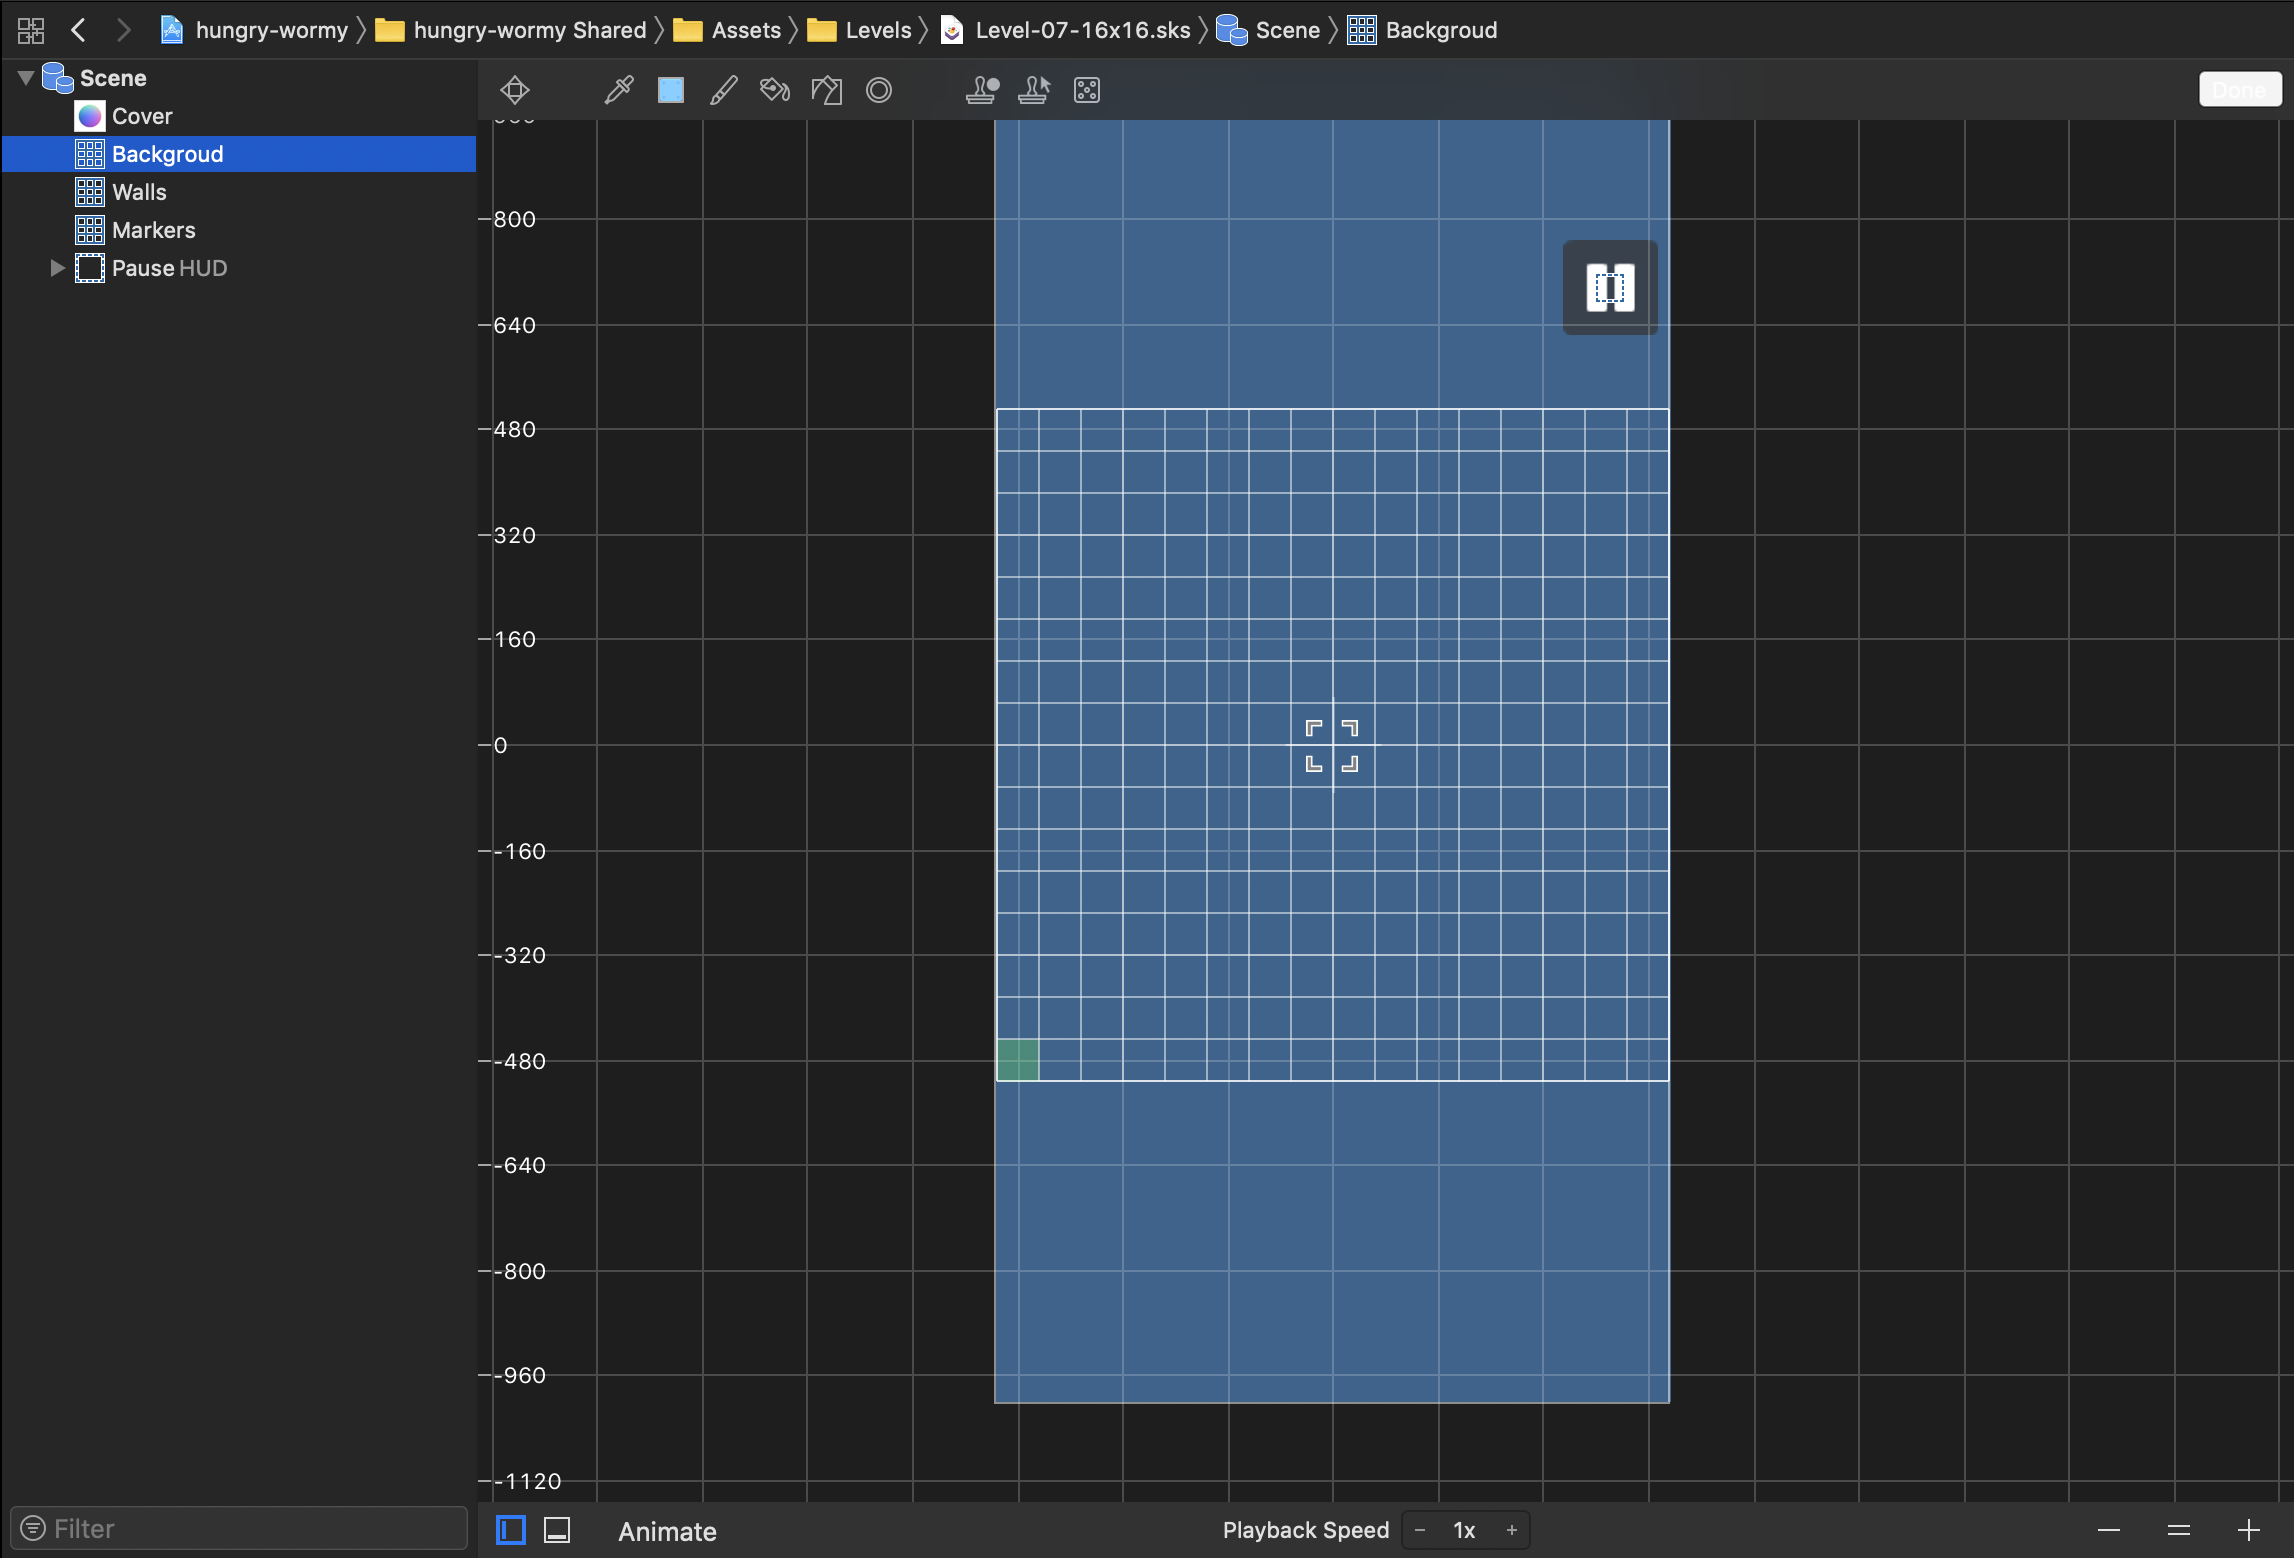Collapse the Scene tree node
This screenshot has width=2294, height=1558.
coord(27,77)
